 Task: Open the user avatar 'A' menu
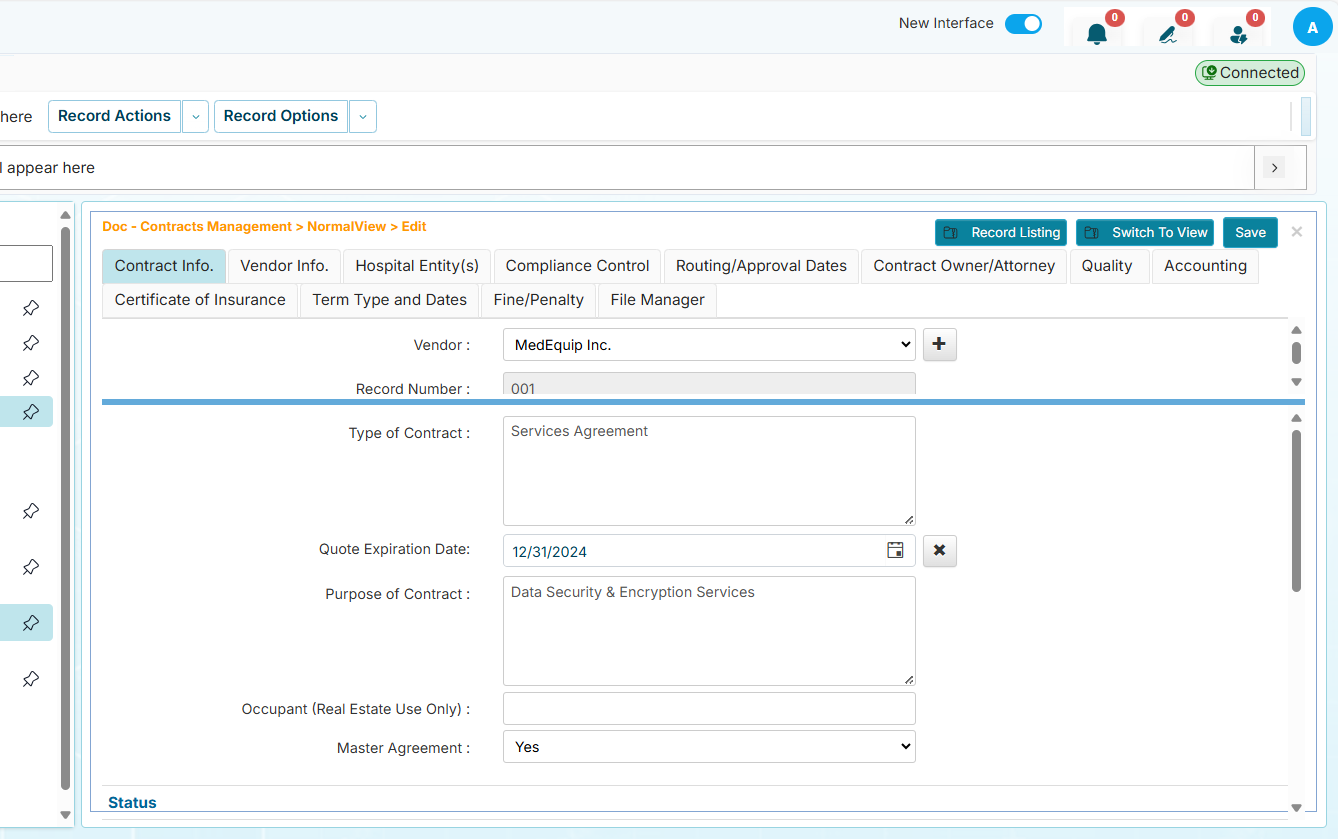click(1312, 28)
